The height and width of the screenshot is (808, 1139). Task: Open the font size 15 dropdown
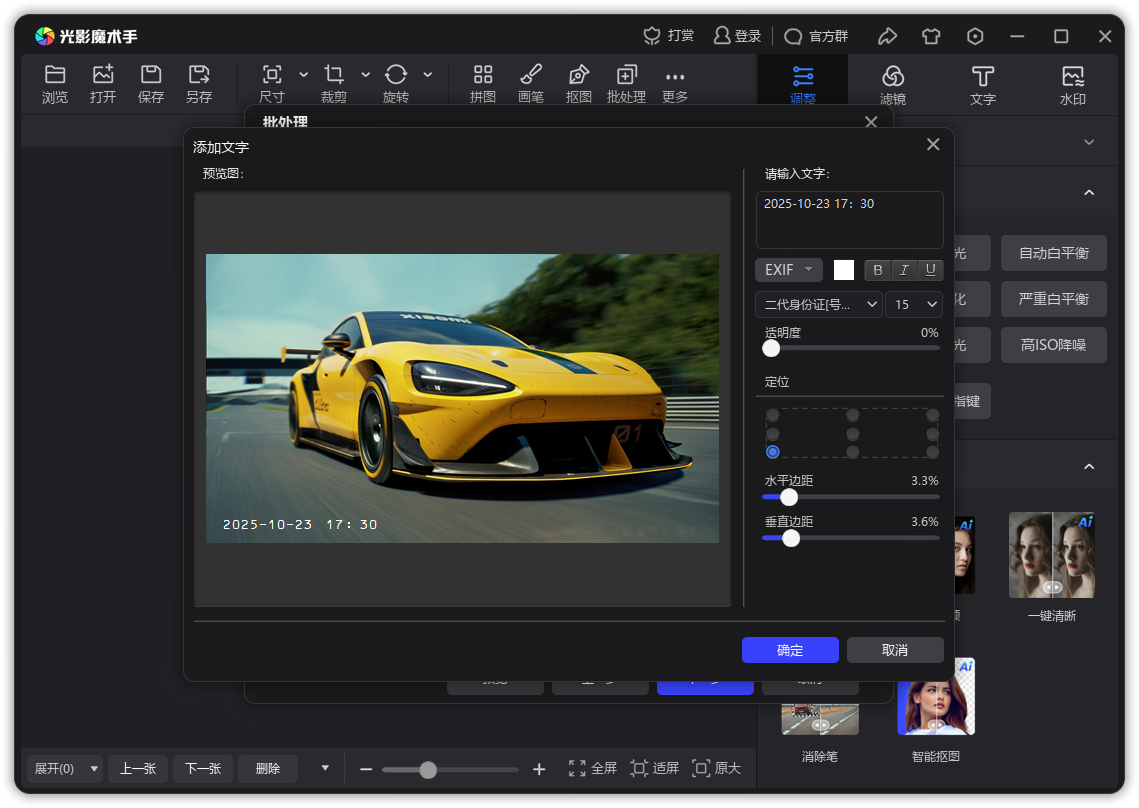(x=914, y=304)
